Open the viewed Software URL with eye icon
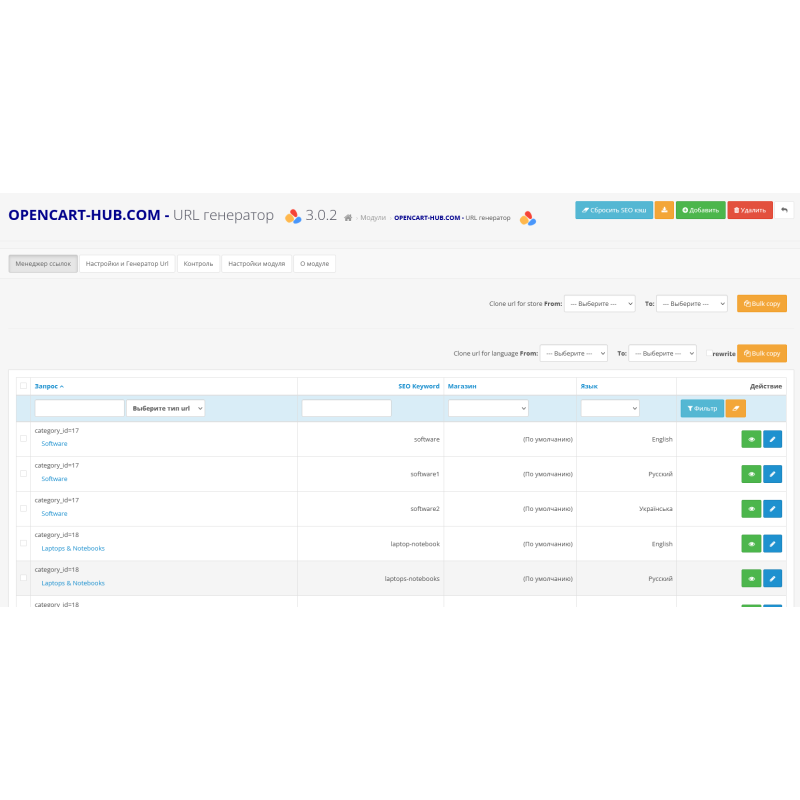This screenshot has height=800, width=800. (x=751, y=439)
